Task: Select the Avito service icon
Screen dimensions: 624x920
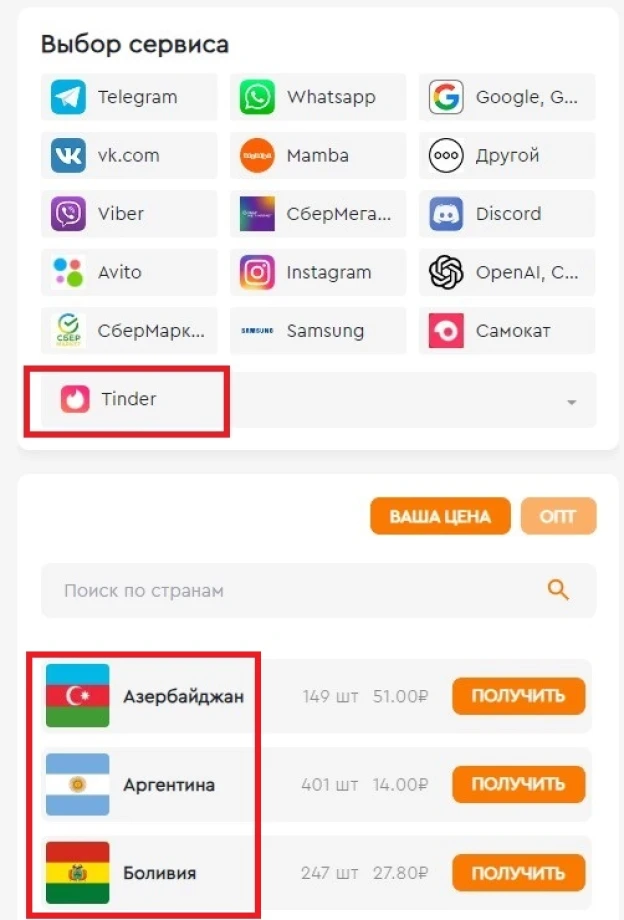Action: (68, 272)
